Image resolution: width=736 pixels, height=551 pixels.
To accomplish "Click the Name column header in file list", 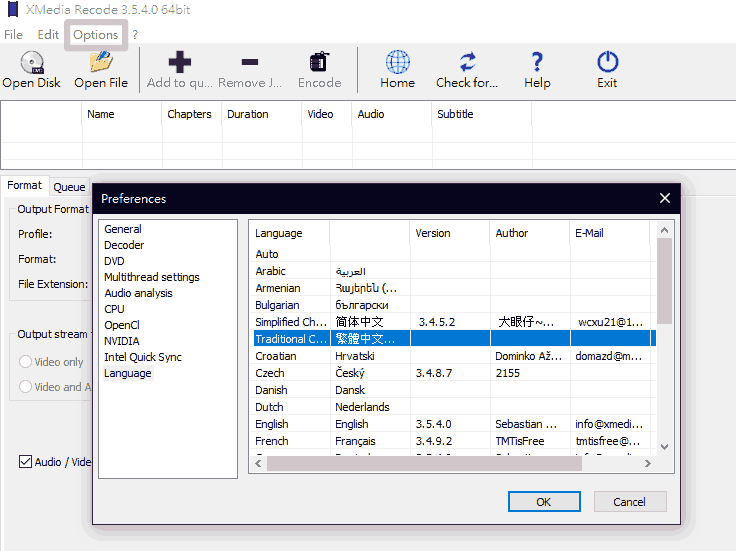I will [122, 114].
